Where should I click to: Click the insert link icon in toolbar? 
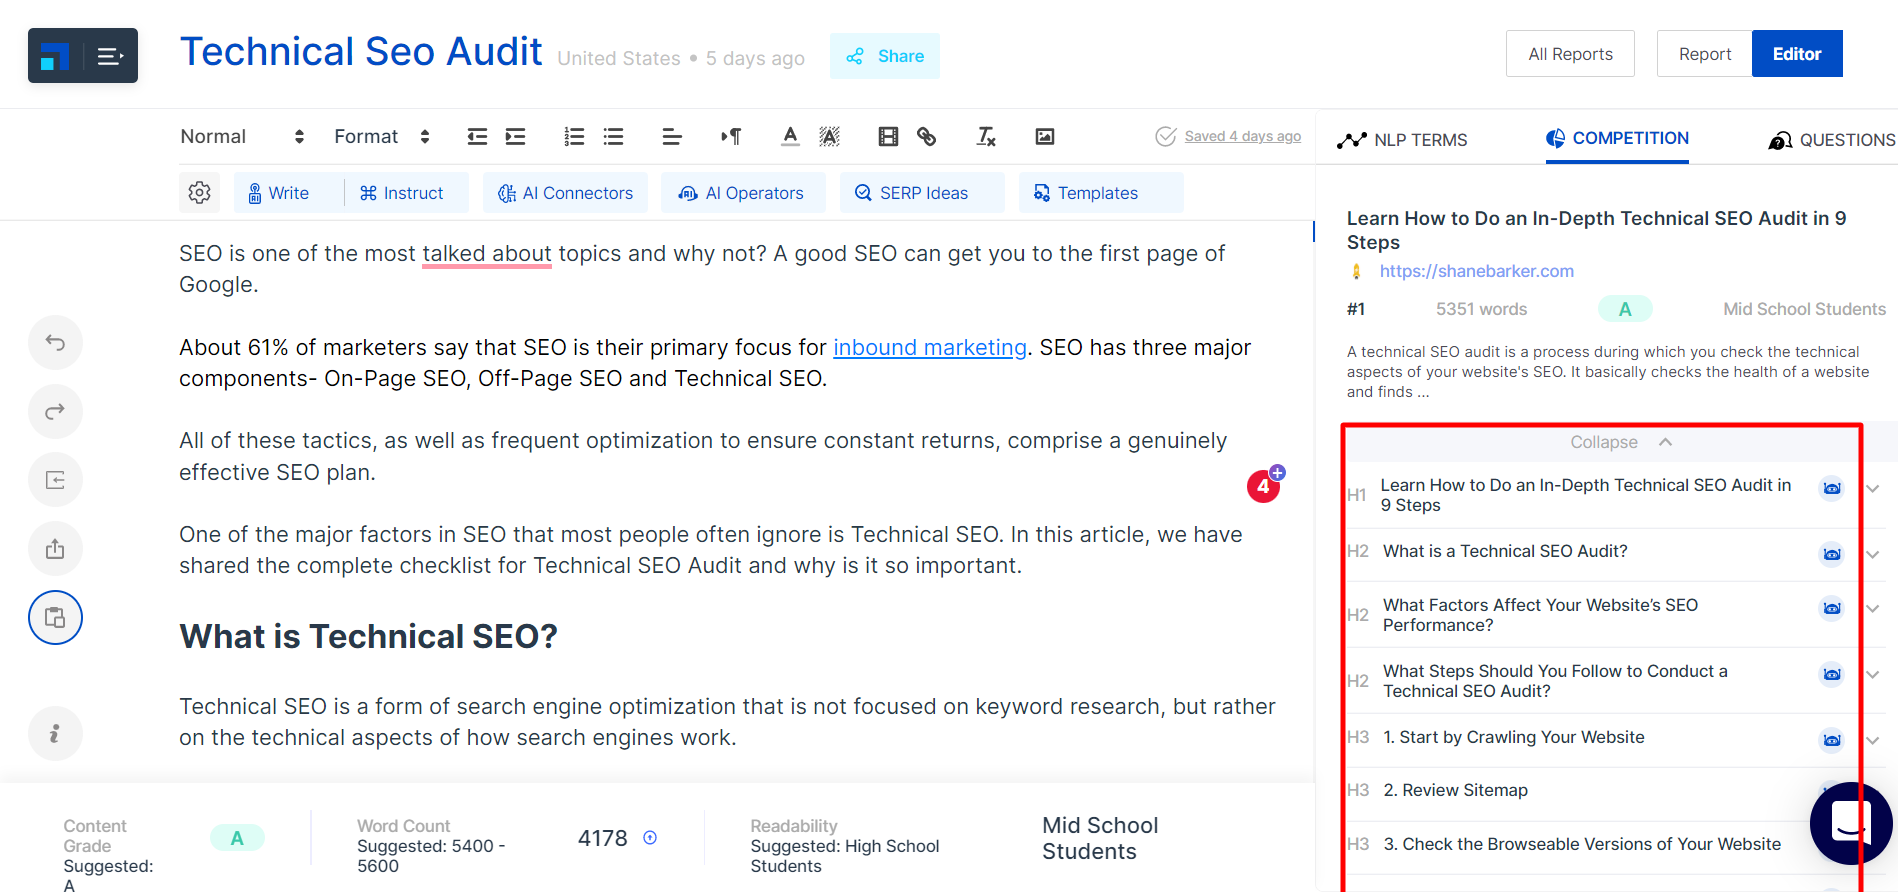pyautogui.click(x=926, y=137)
